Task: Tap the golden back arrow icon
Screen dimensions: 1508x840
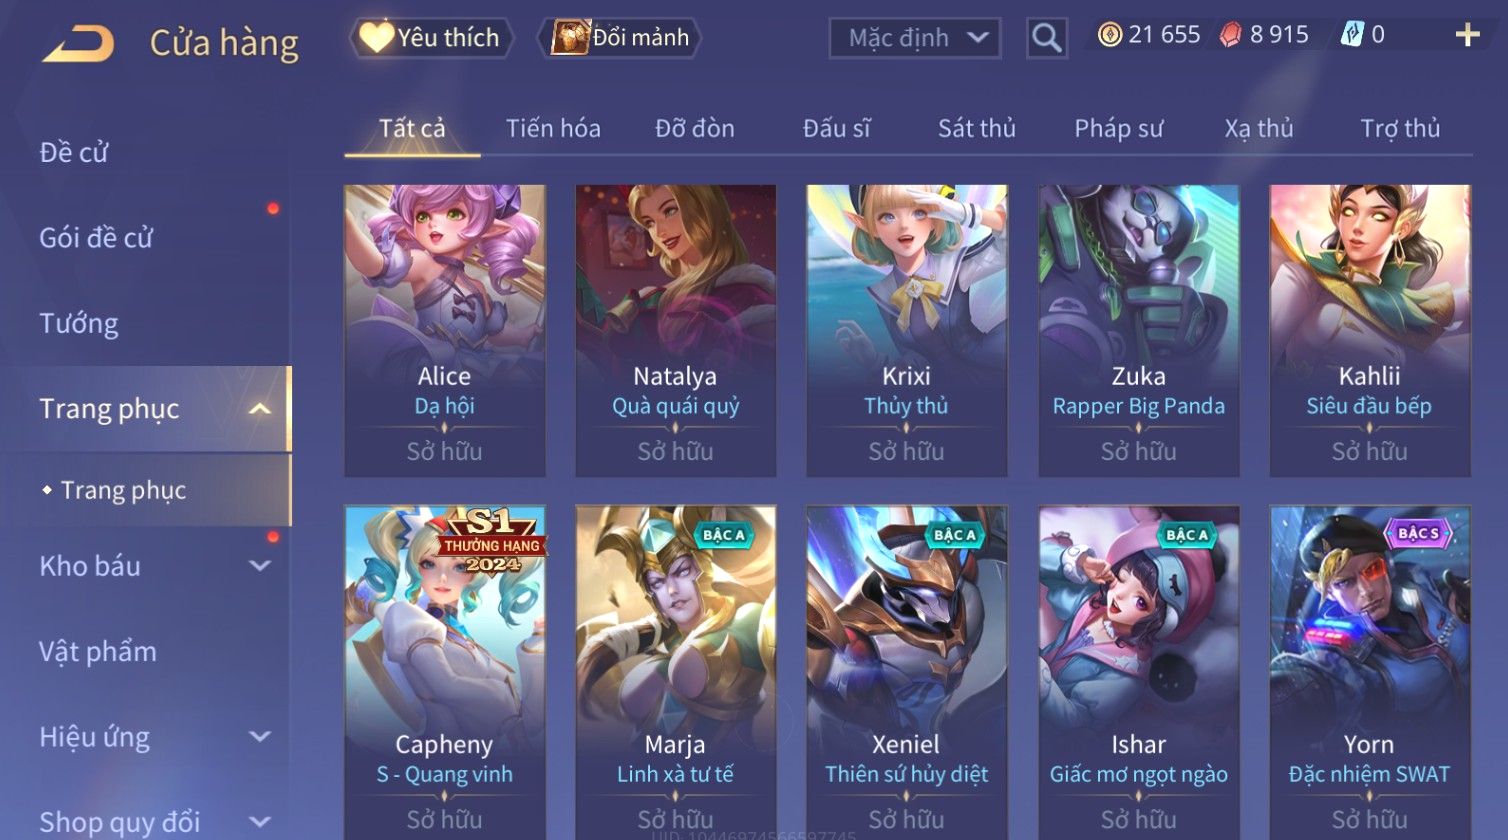Action: (x=78, y=43)
